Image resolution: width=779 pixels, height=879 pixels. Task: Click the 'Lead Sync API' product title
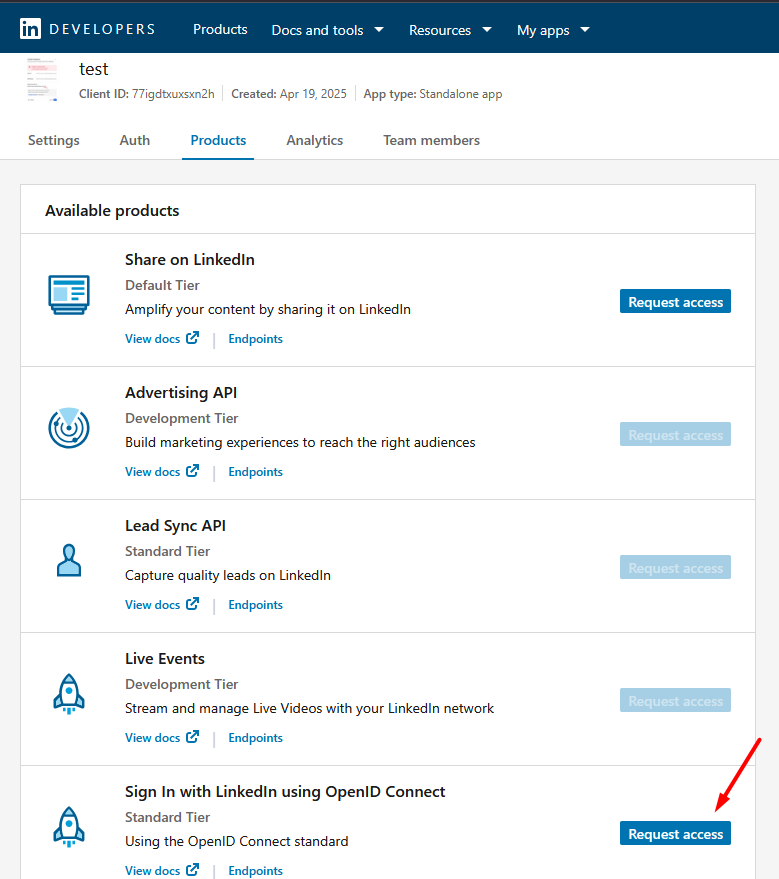click(x=175, y=526)
